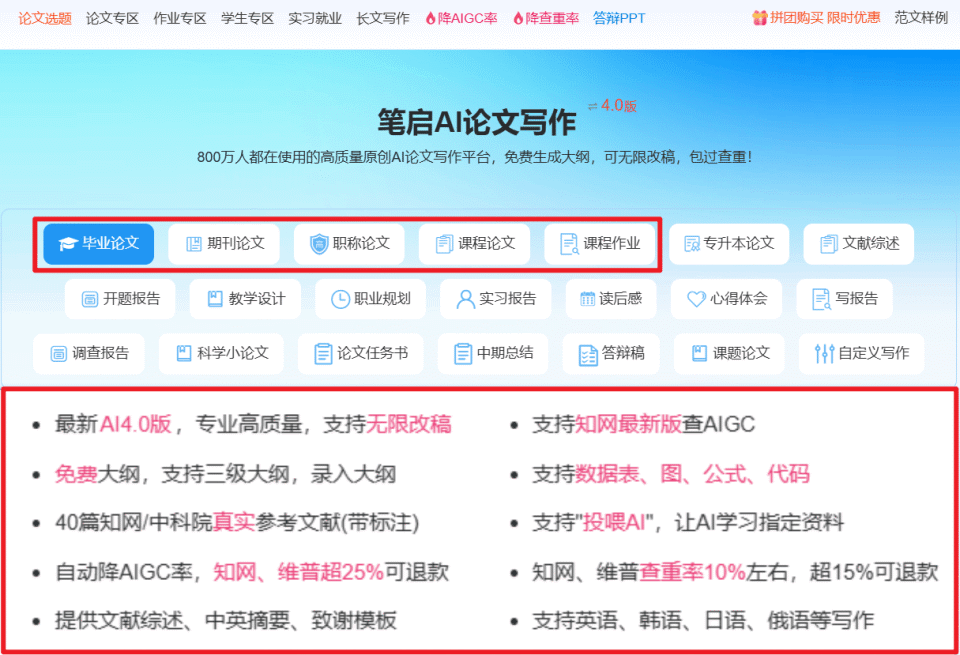Click the 笔启AI论文写作 heading
The height and width of the screenshot is (655, 960).
point(476,122)
